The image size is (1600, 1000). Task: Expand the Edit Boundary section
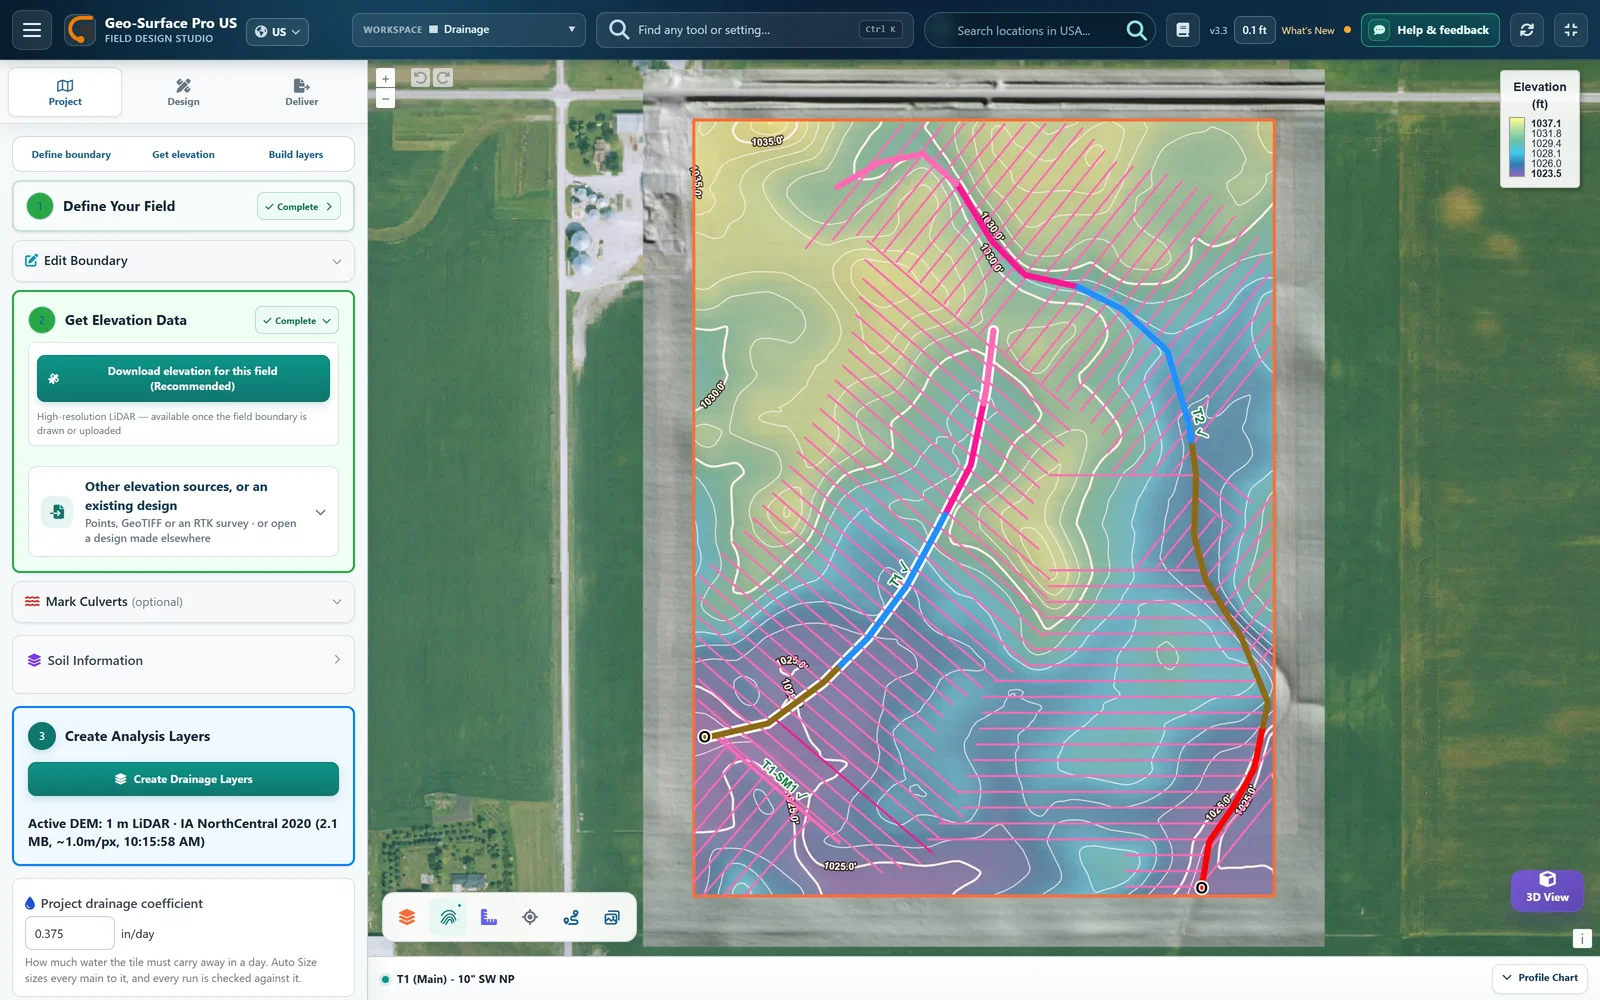pyautogui.click(x=183, y=261)
